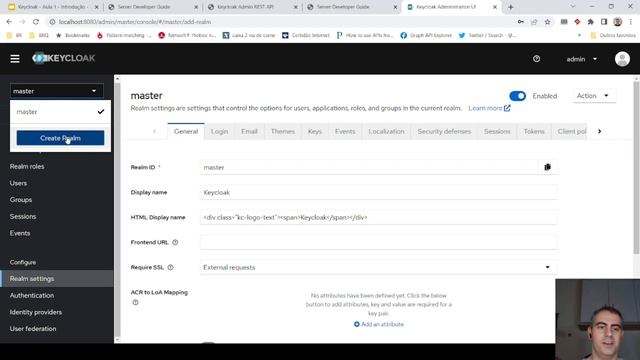Open the realm Sessions tab
Image resolution: width=640 pixels, height=360 pixels.
point(497,131)
